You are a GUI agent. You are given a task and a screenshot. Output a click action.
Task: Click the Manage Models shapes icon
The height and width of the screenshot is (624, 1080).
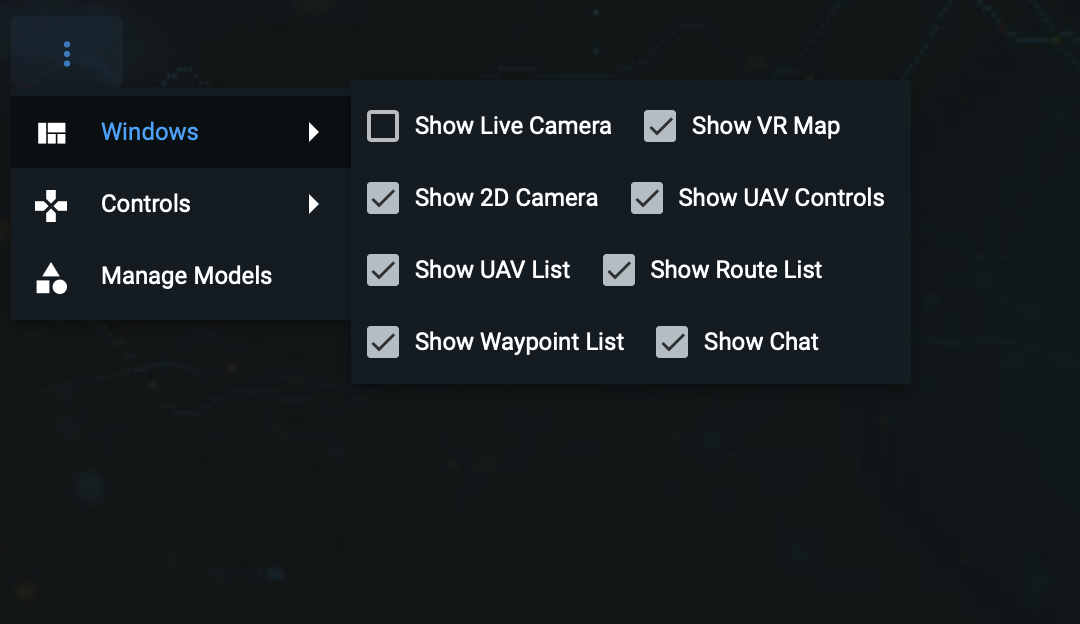click(x=51, y=277)
